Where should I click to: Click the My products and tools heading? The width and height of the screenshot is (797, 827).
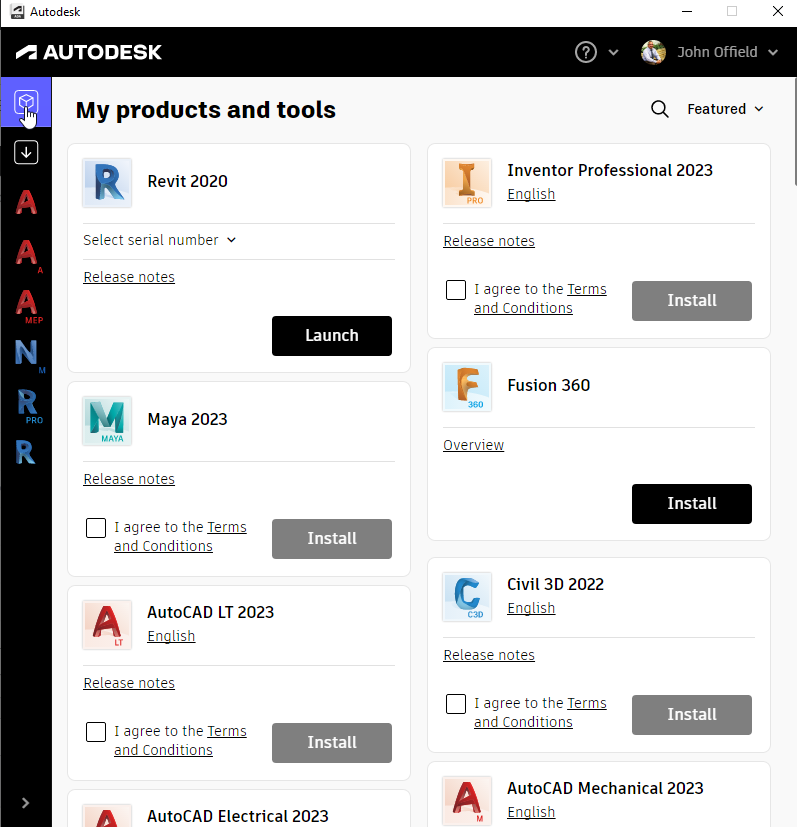point(206,110)
